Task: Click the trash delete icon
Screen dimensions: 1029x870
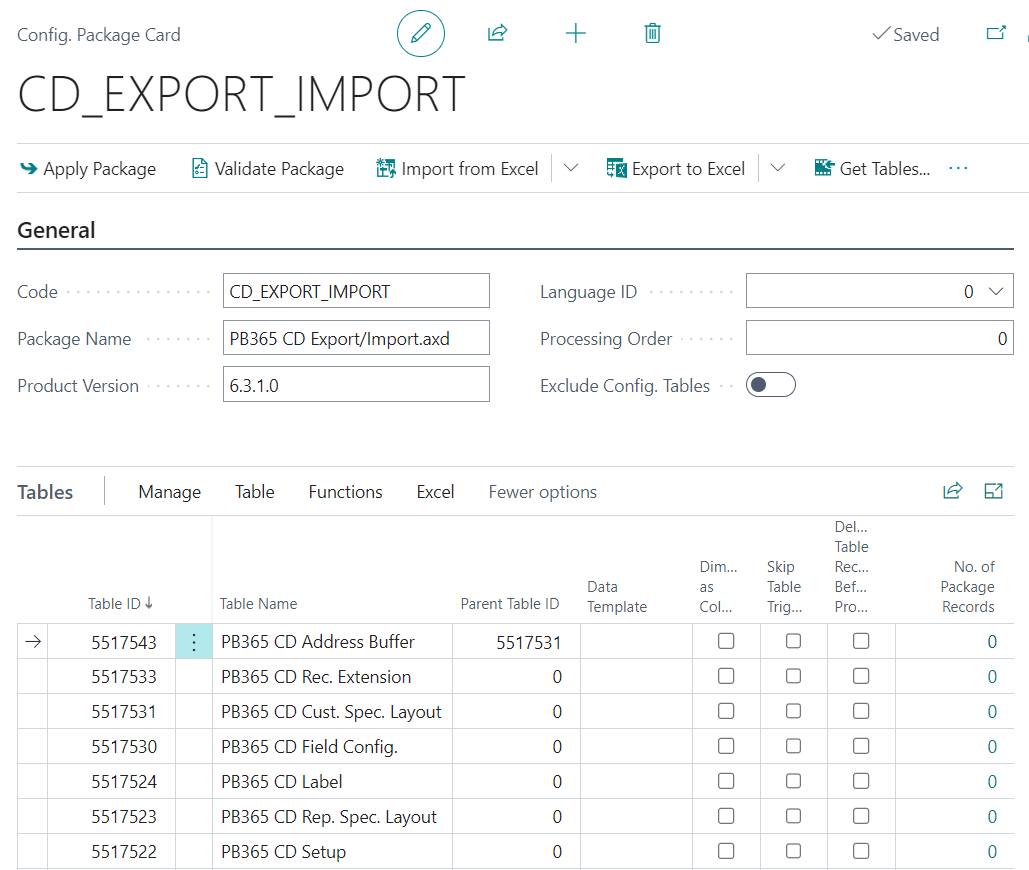Action: [652, 33]
